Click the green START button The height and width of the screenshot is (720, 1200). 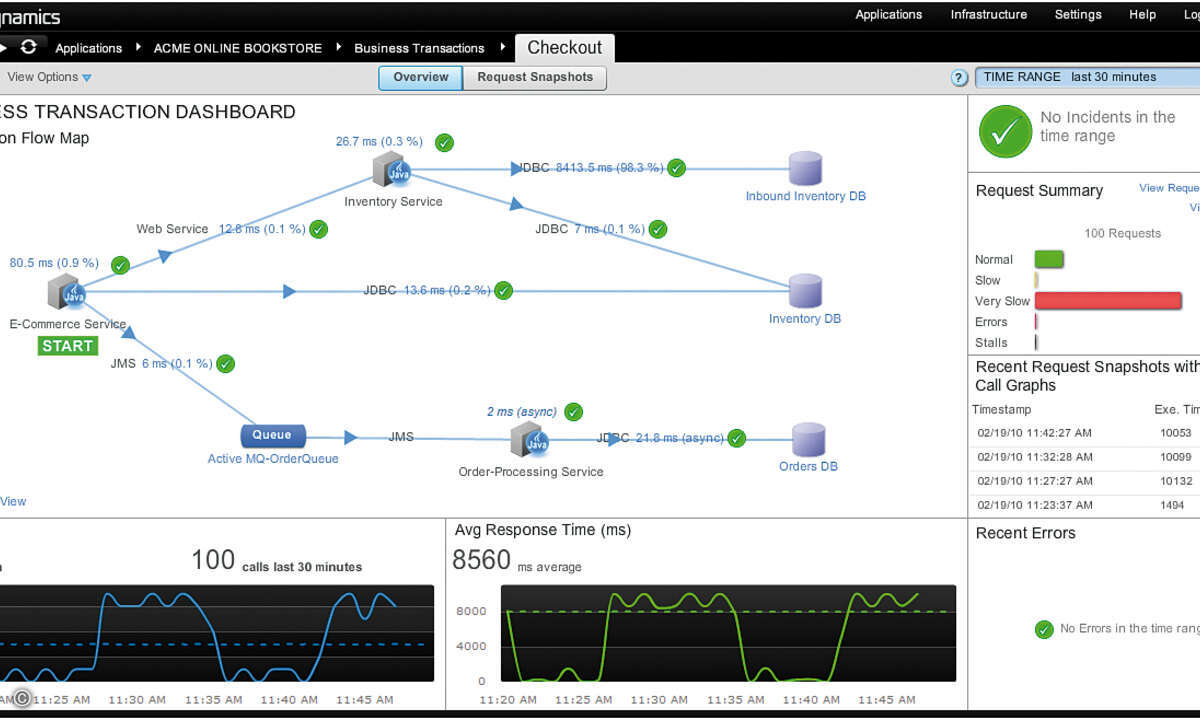(x=68, y=346)
